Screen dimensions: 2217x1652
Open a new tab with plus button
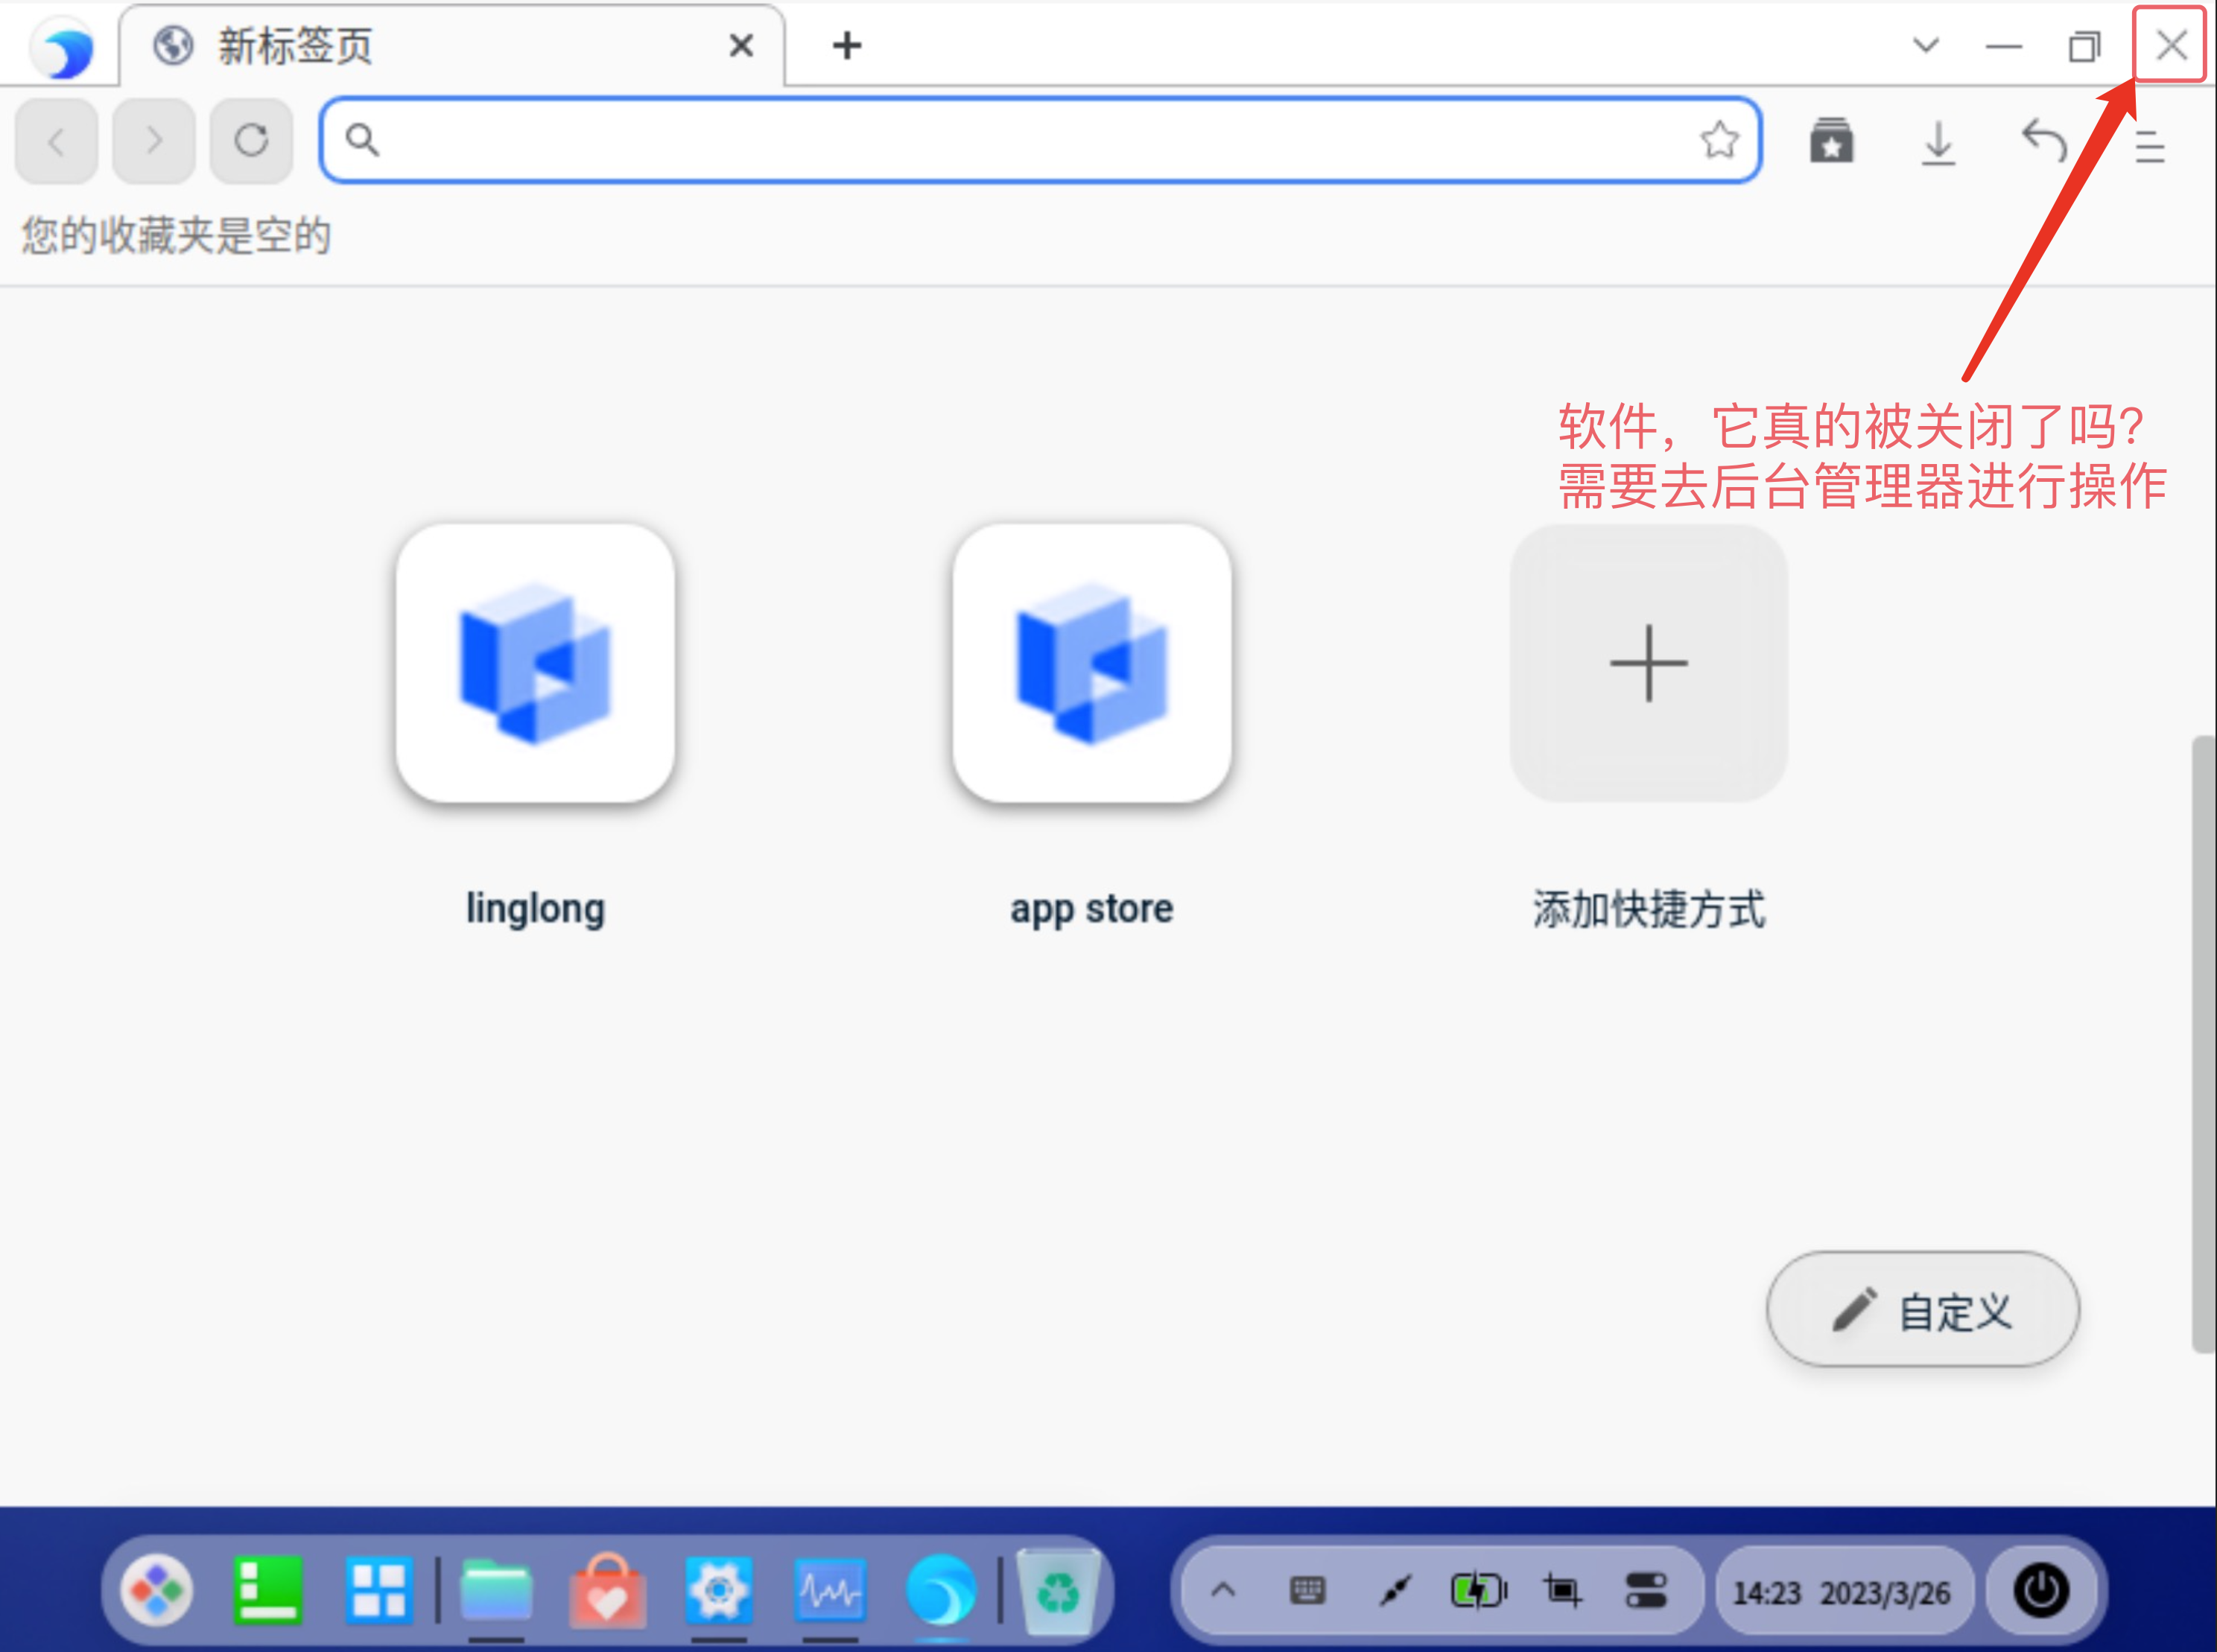coord(846,46)
